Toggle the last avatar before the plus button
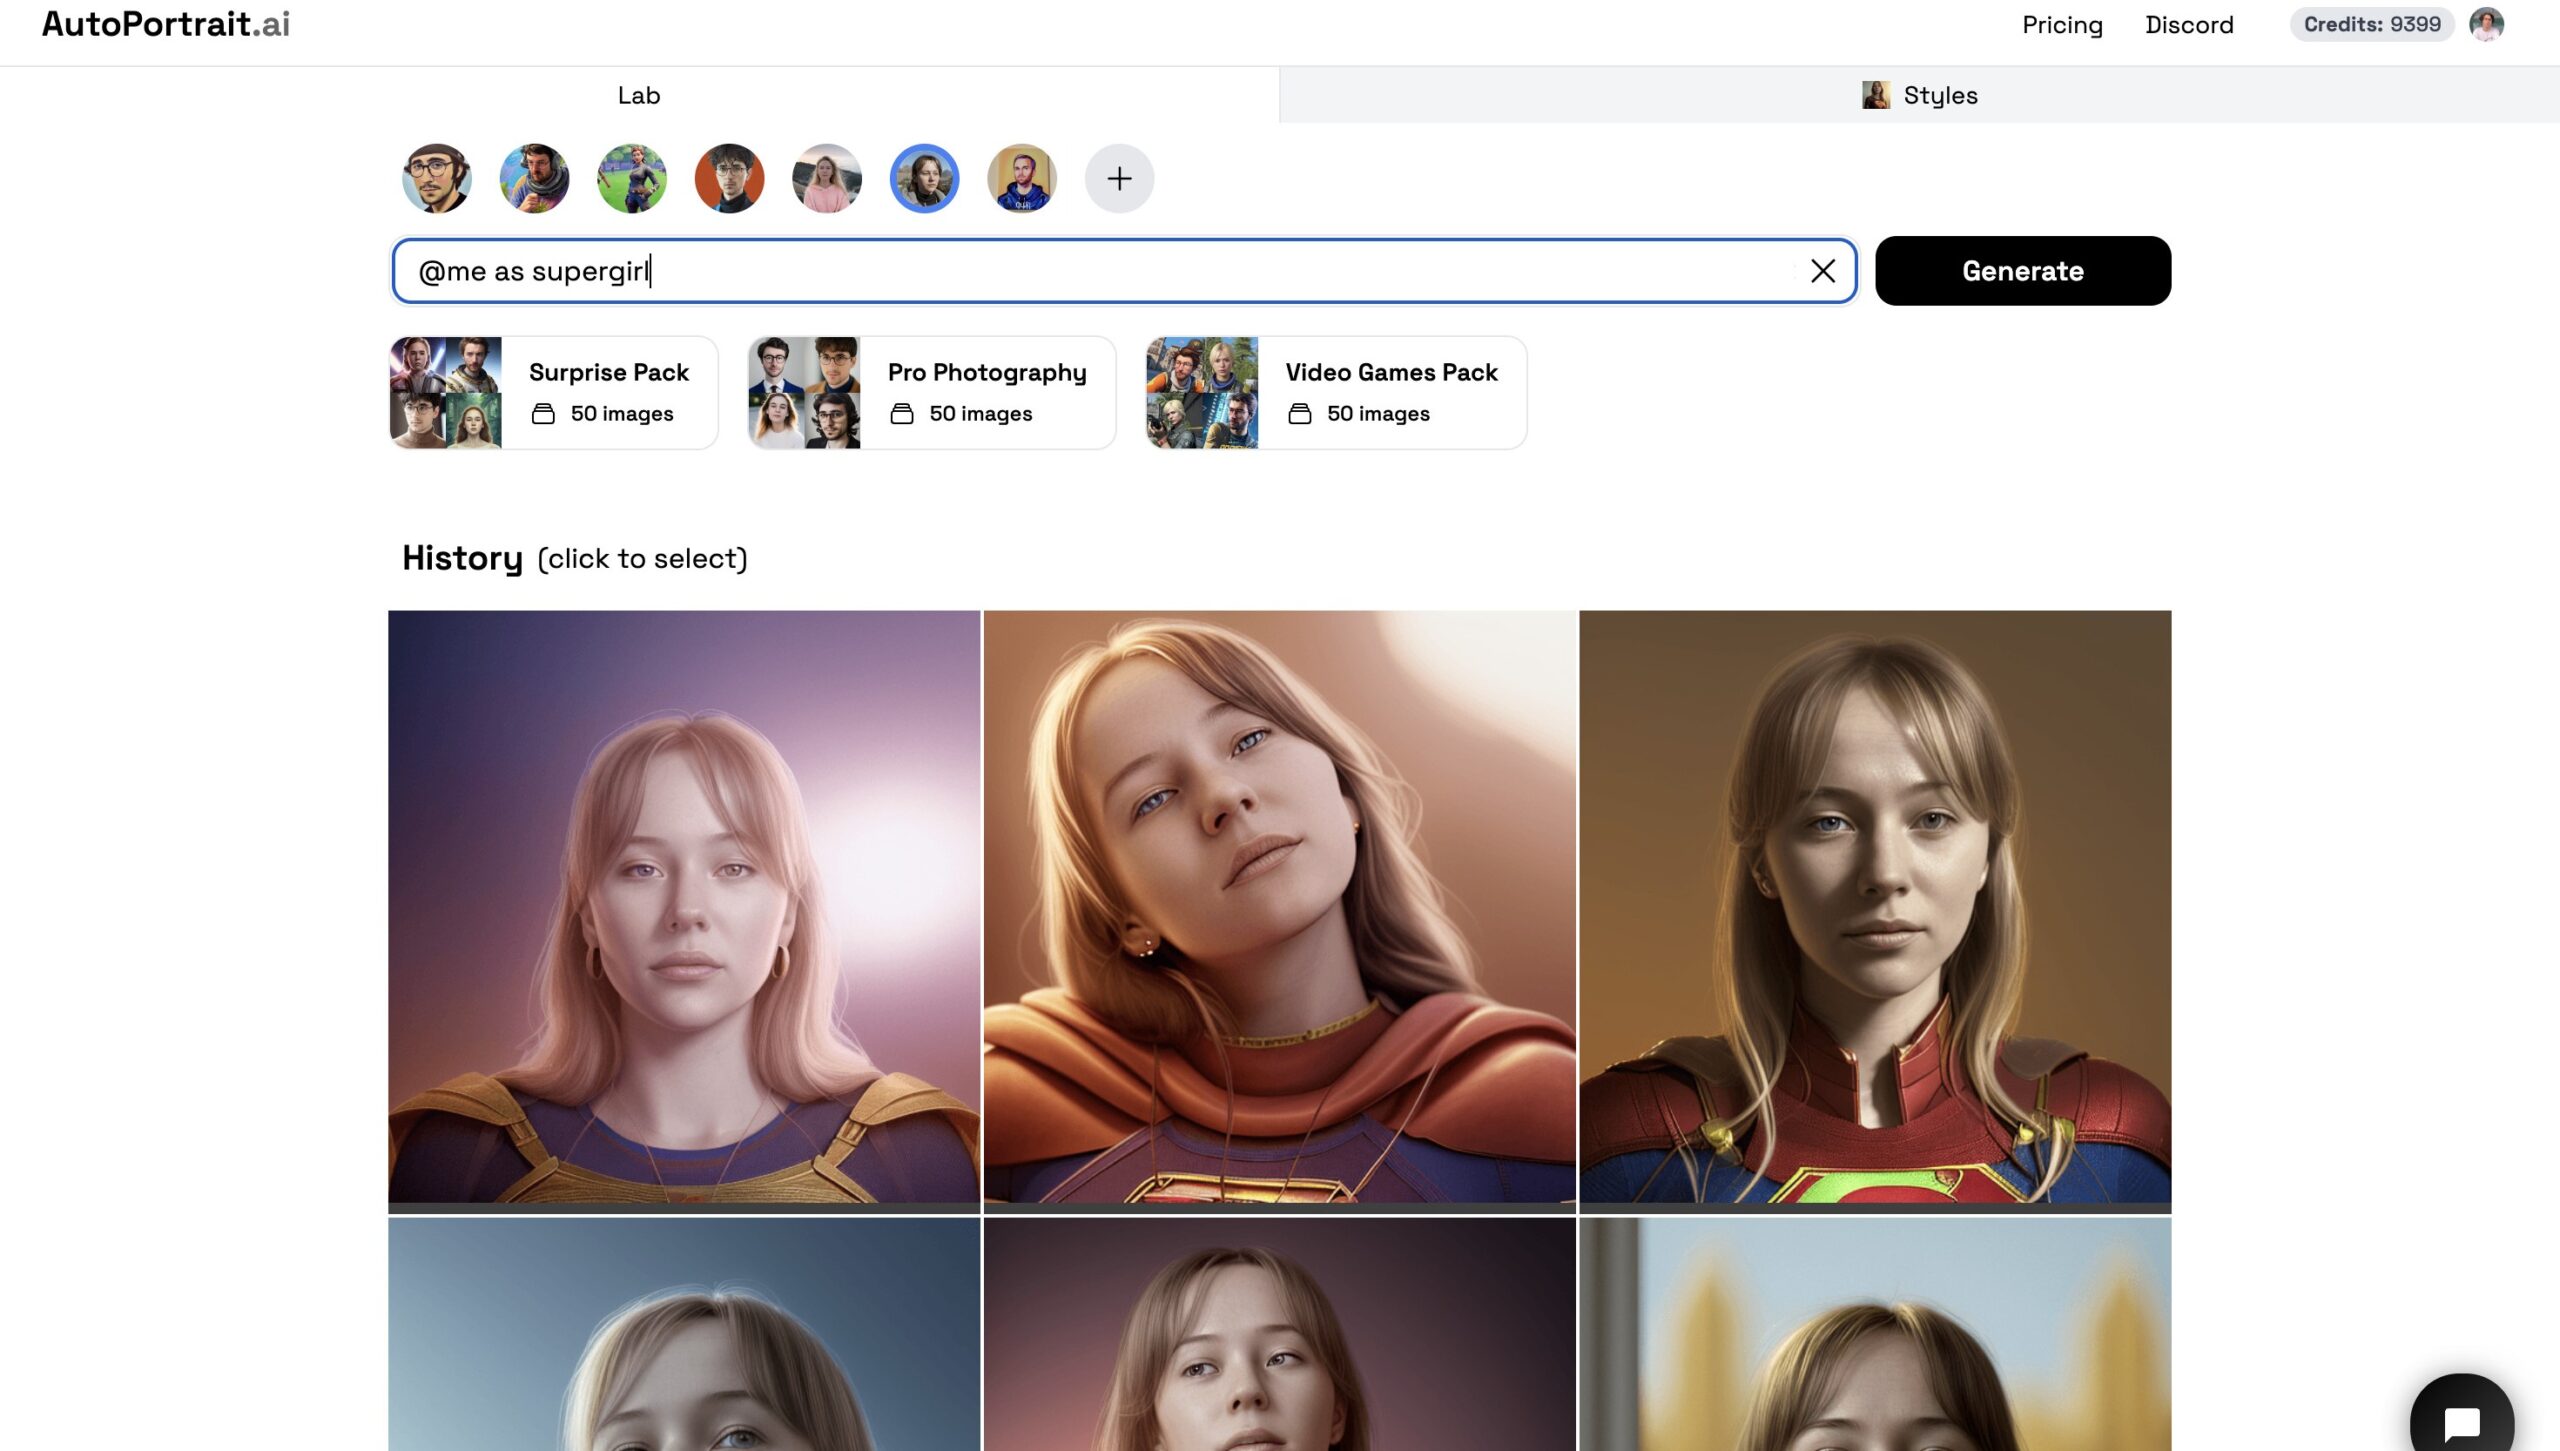 click(x=1021, y=178)
